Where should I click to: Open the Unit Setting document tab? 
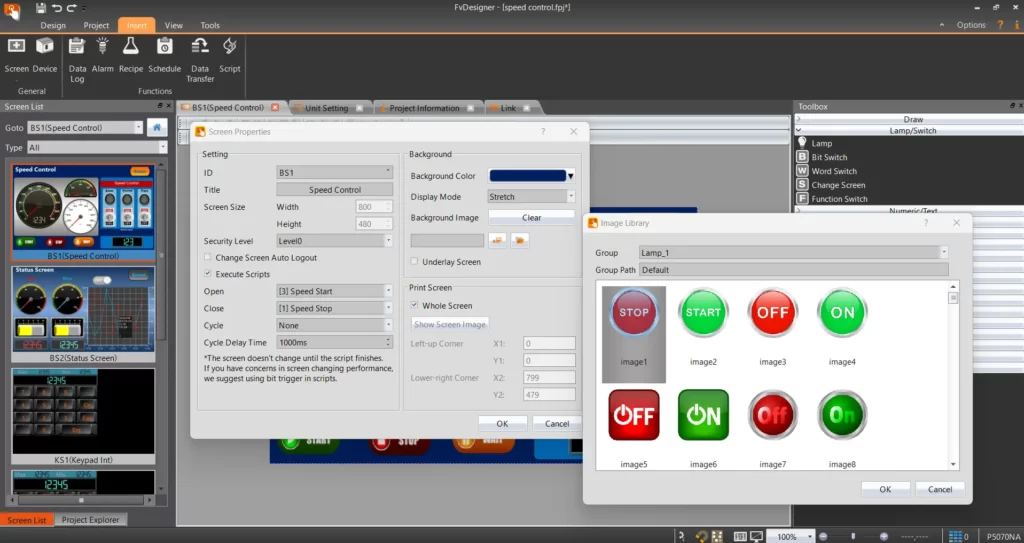(326, 108)
